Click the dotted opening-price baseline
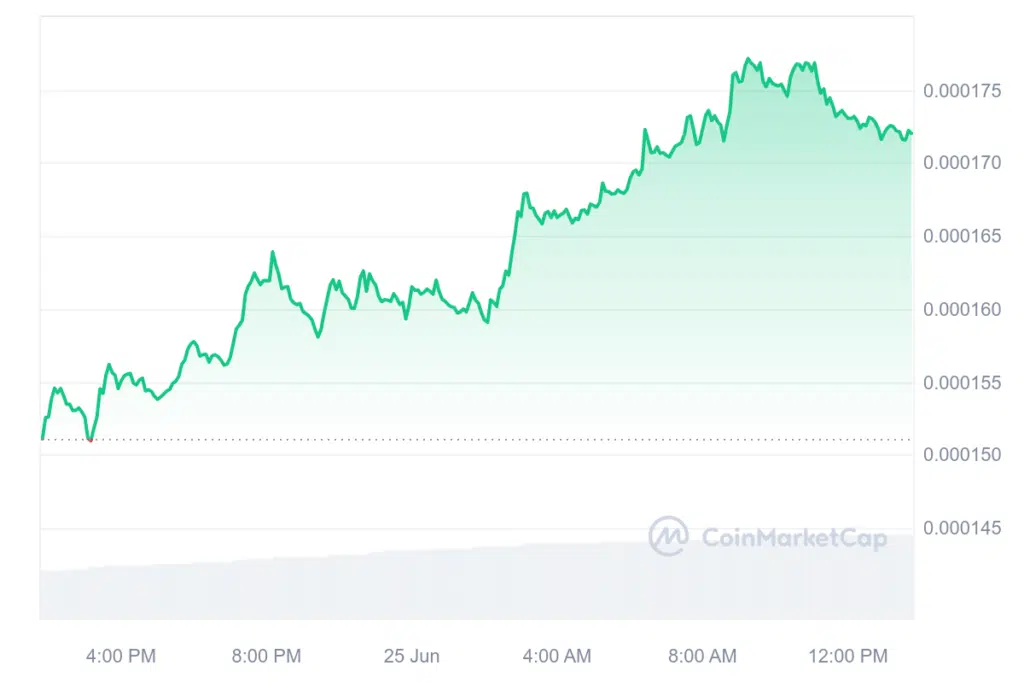 tap(500, 439)
